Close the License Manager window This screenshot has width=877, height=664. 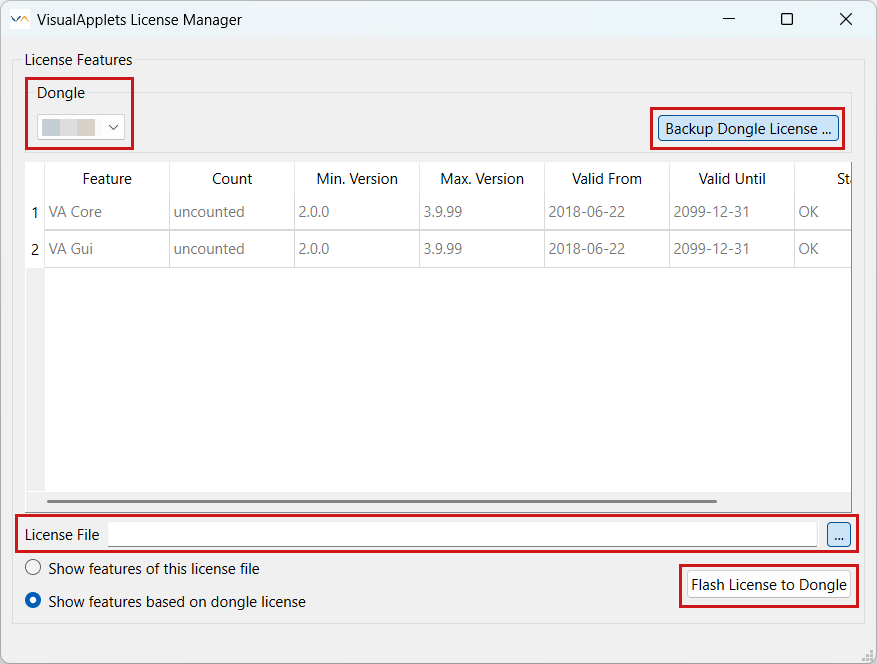pos(846,19)
